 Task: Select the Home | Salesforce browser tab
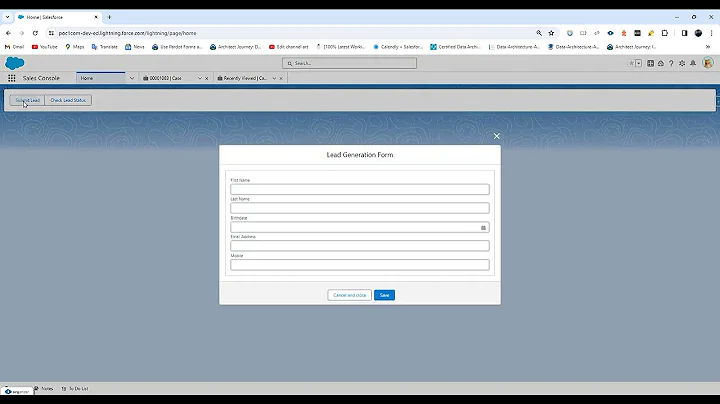tap(57, 17)
